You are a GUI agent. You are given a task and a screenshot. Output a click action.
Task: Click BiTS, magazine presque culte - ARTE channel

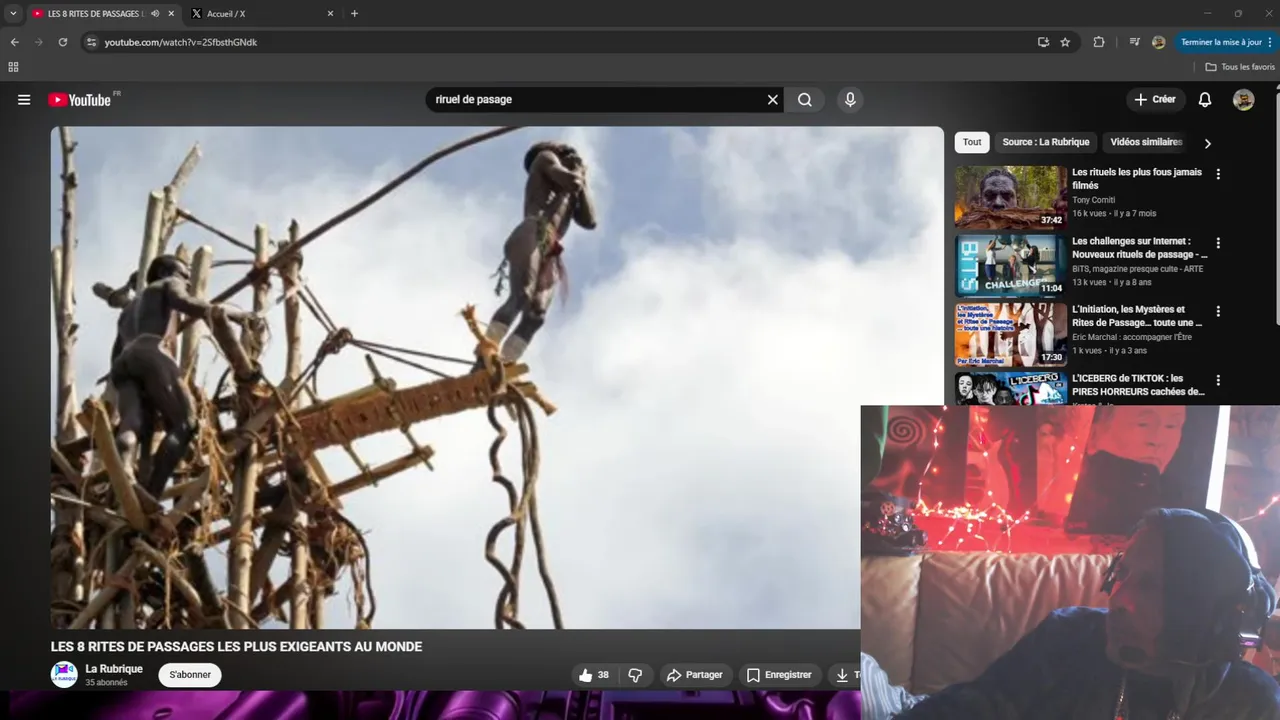(1138, 269)
